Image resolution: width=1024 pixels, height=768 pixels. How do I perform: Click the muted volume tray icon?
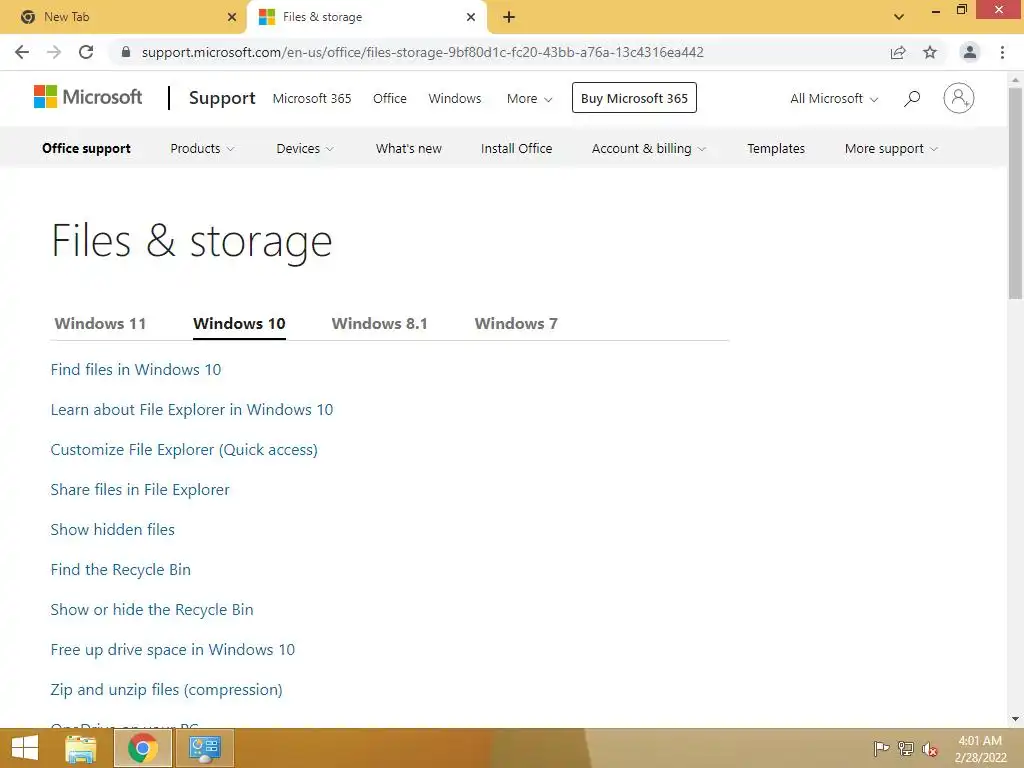(930, 749)
